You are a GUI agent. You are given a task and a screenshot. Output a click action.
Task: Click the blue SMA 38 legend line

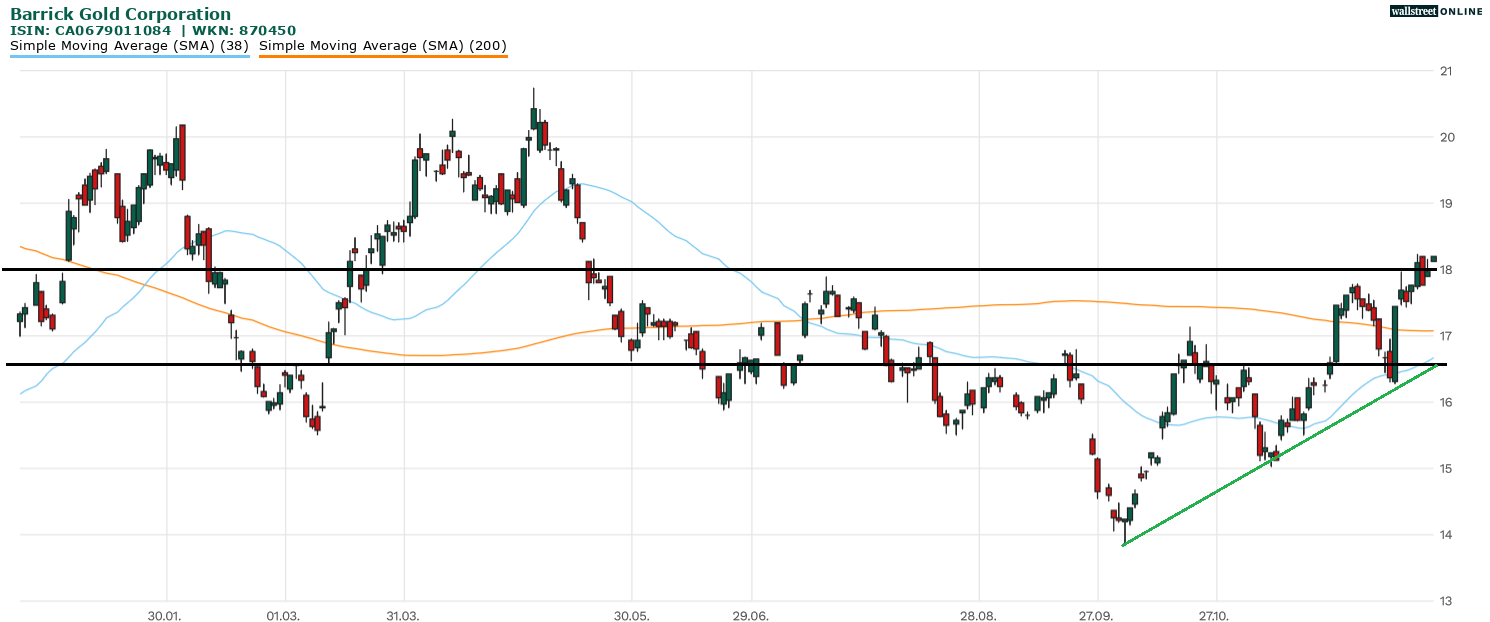point(129,56)
